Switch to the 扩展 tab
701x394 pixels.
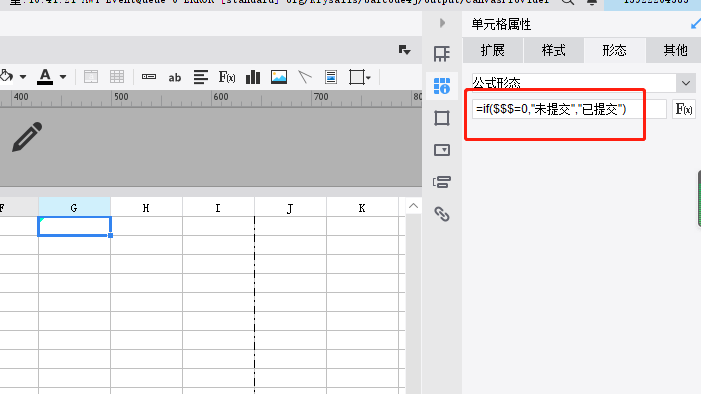click(x=493, y=50)
